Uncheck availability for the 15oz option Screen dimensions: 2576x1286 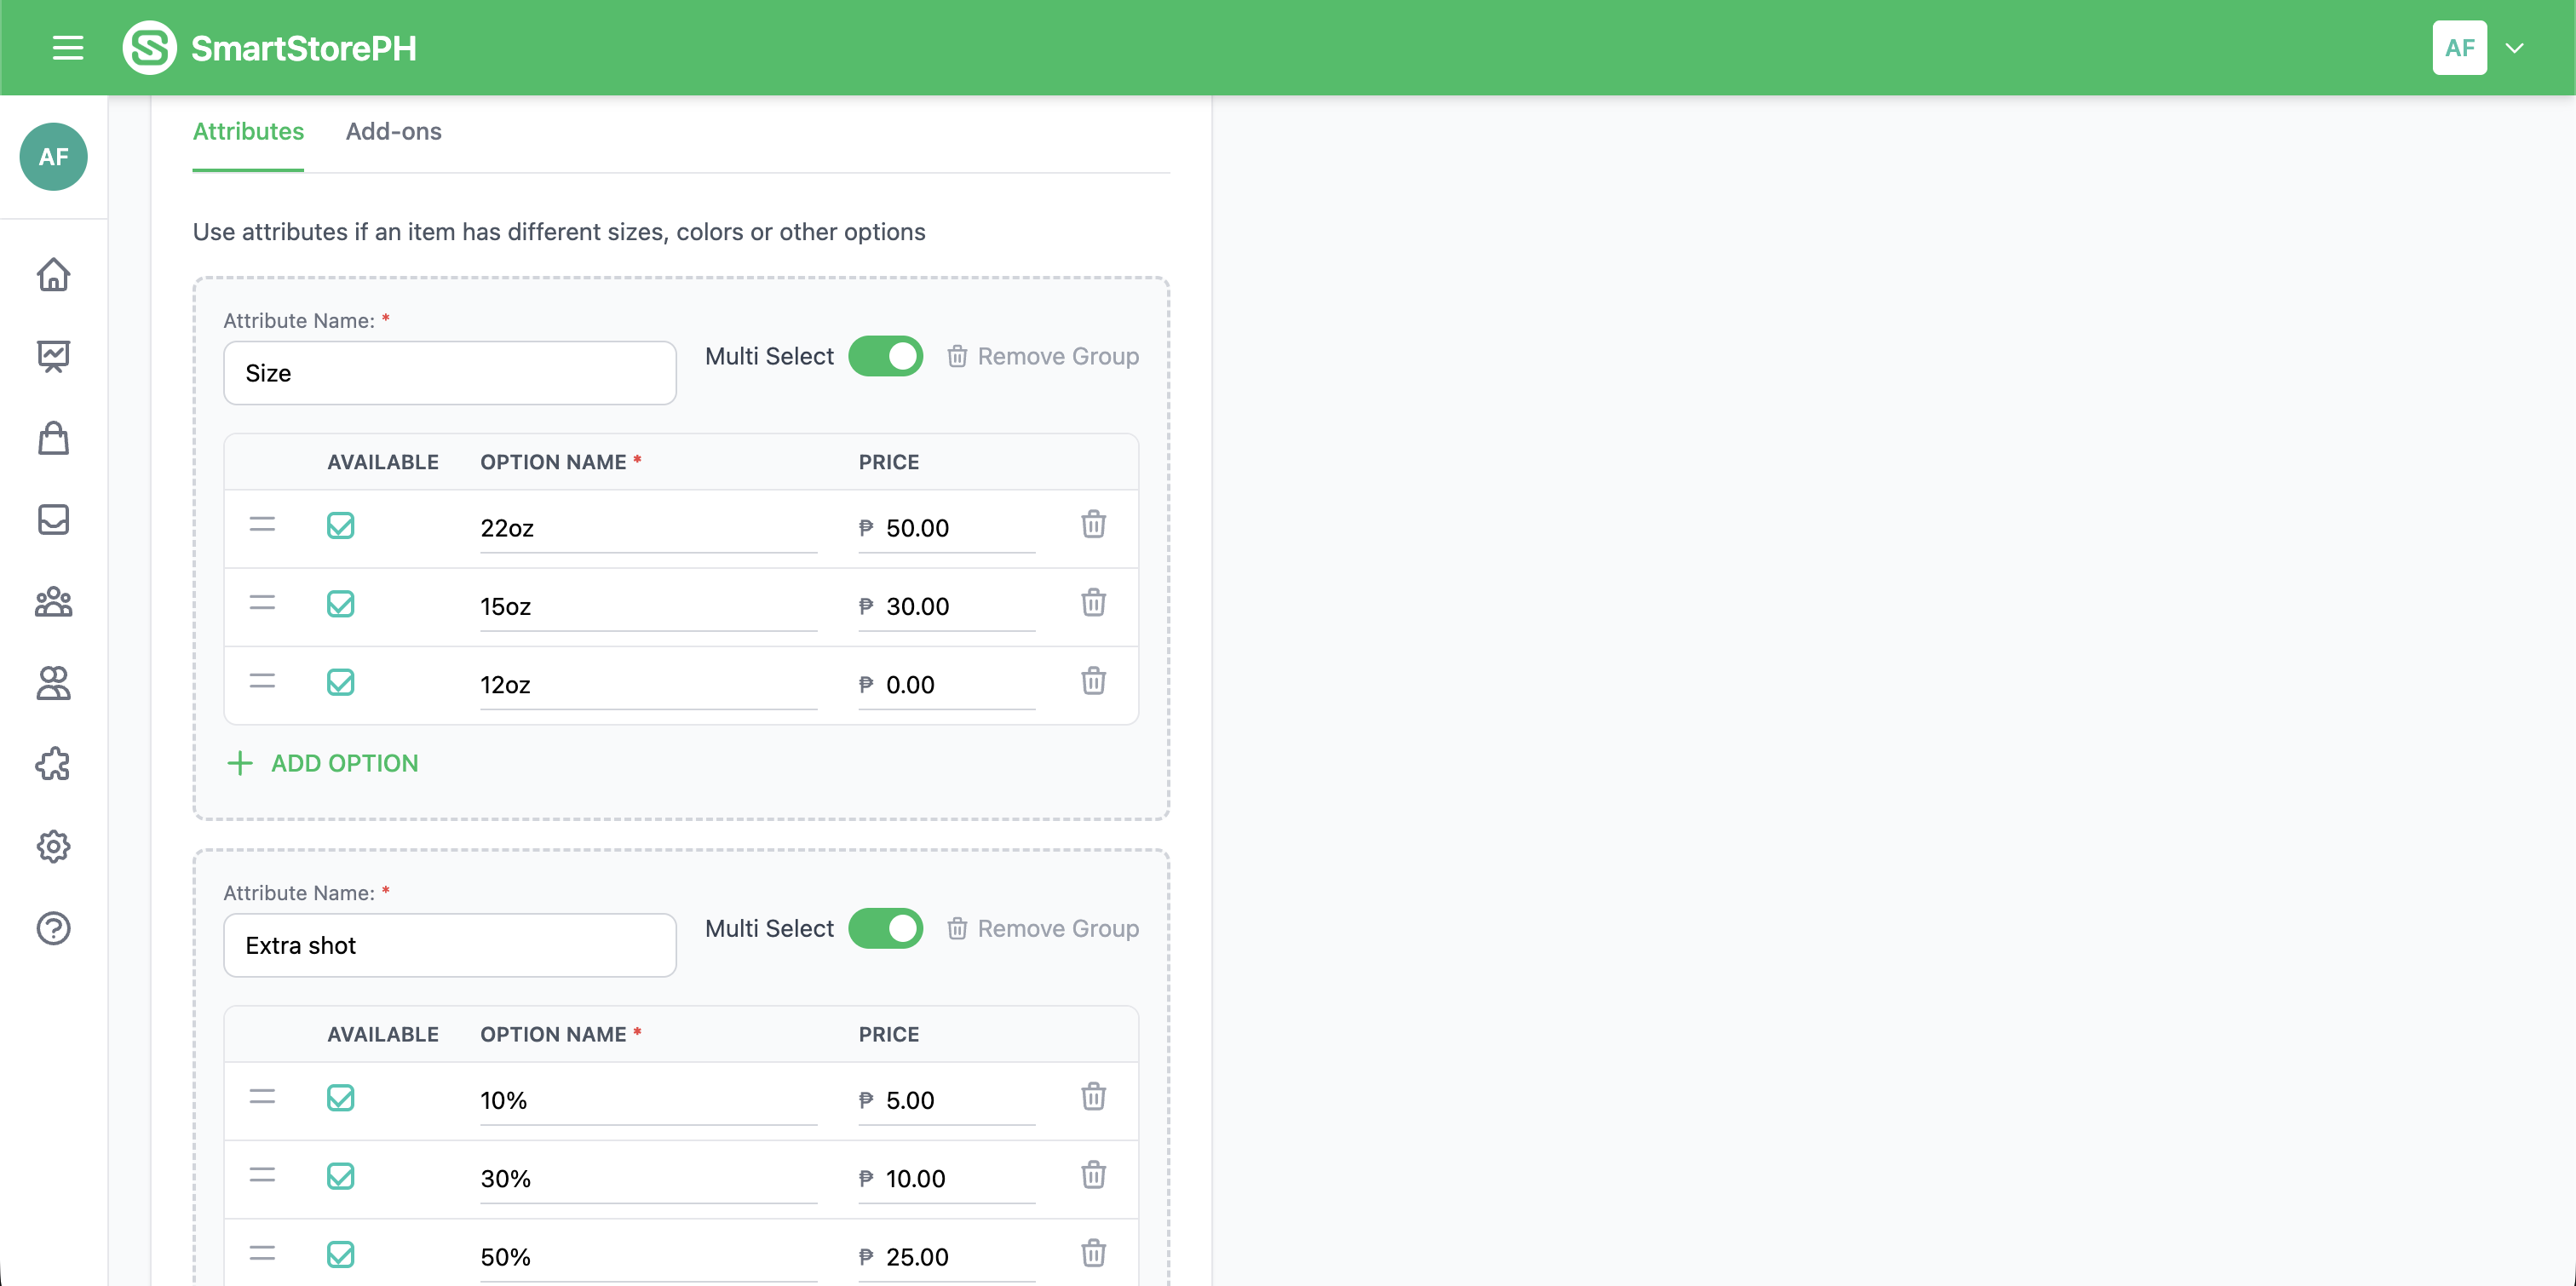click(340, 604)
